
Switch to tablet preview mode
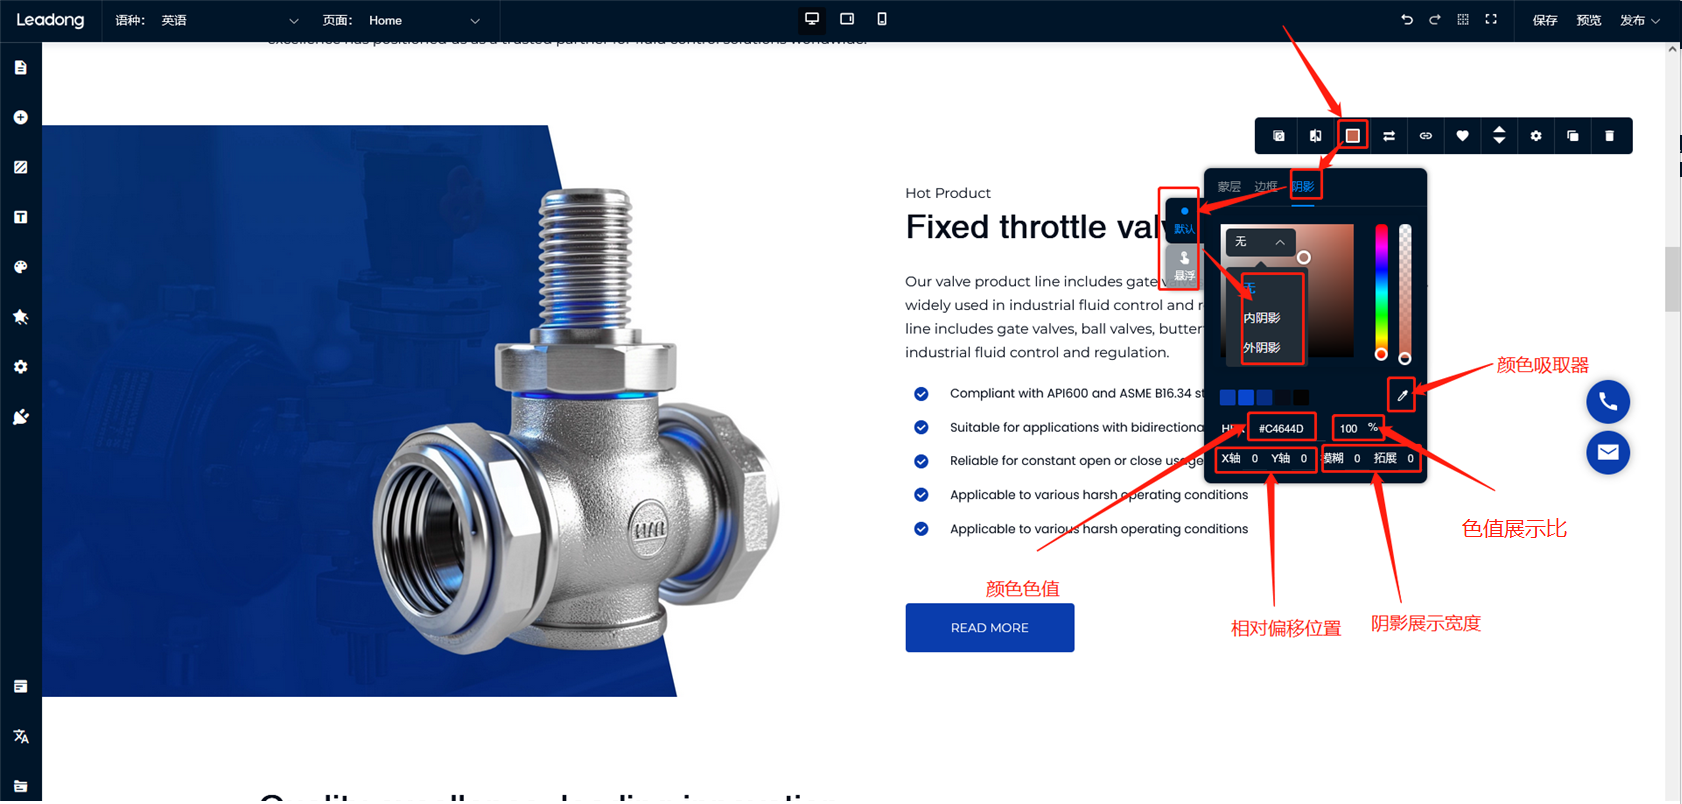coord(847,20)
